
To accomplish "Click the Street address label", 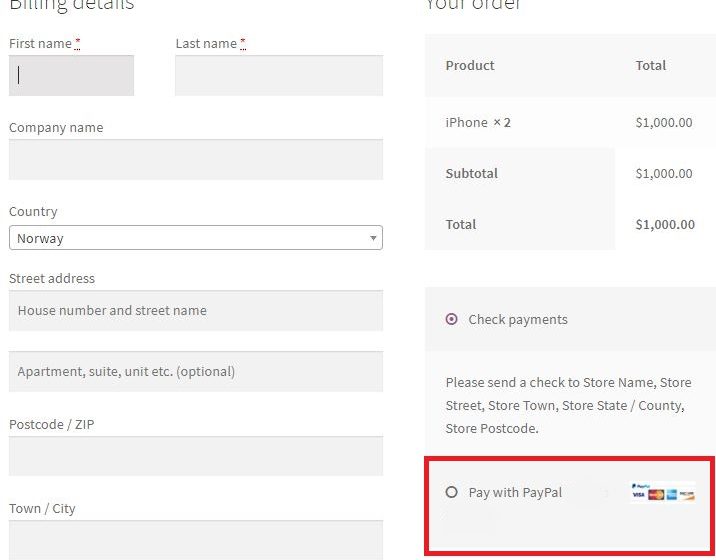I will [x=52, y=278].
